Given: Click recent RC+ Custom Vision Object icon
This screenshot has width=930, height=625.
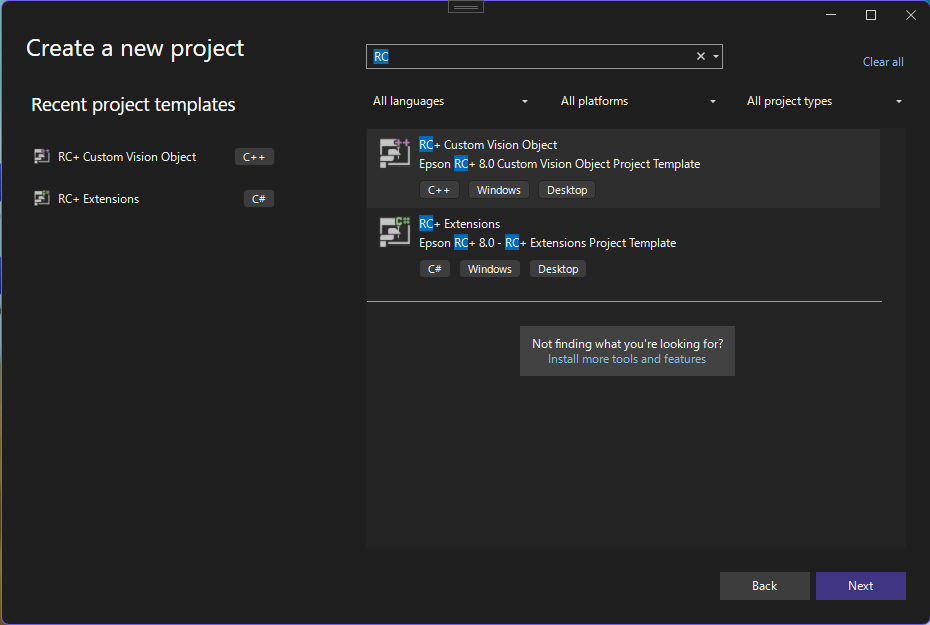Looking at the screenshot, I should pyautogui.click(x=42, y=156).
